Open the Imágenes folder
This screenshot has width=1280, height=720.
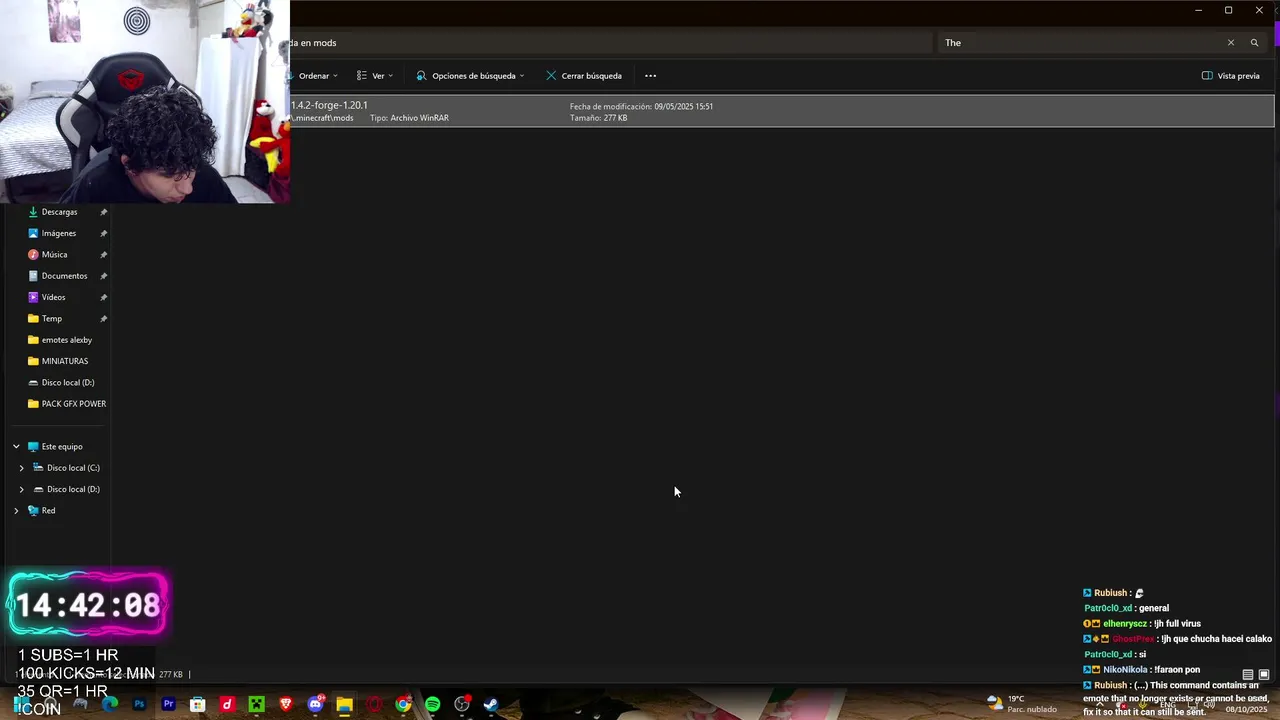[x=58, y=233]
